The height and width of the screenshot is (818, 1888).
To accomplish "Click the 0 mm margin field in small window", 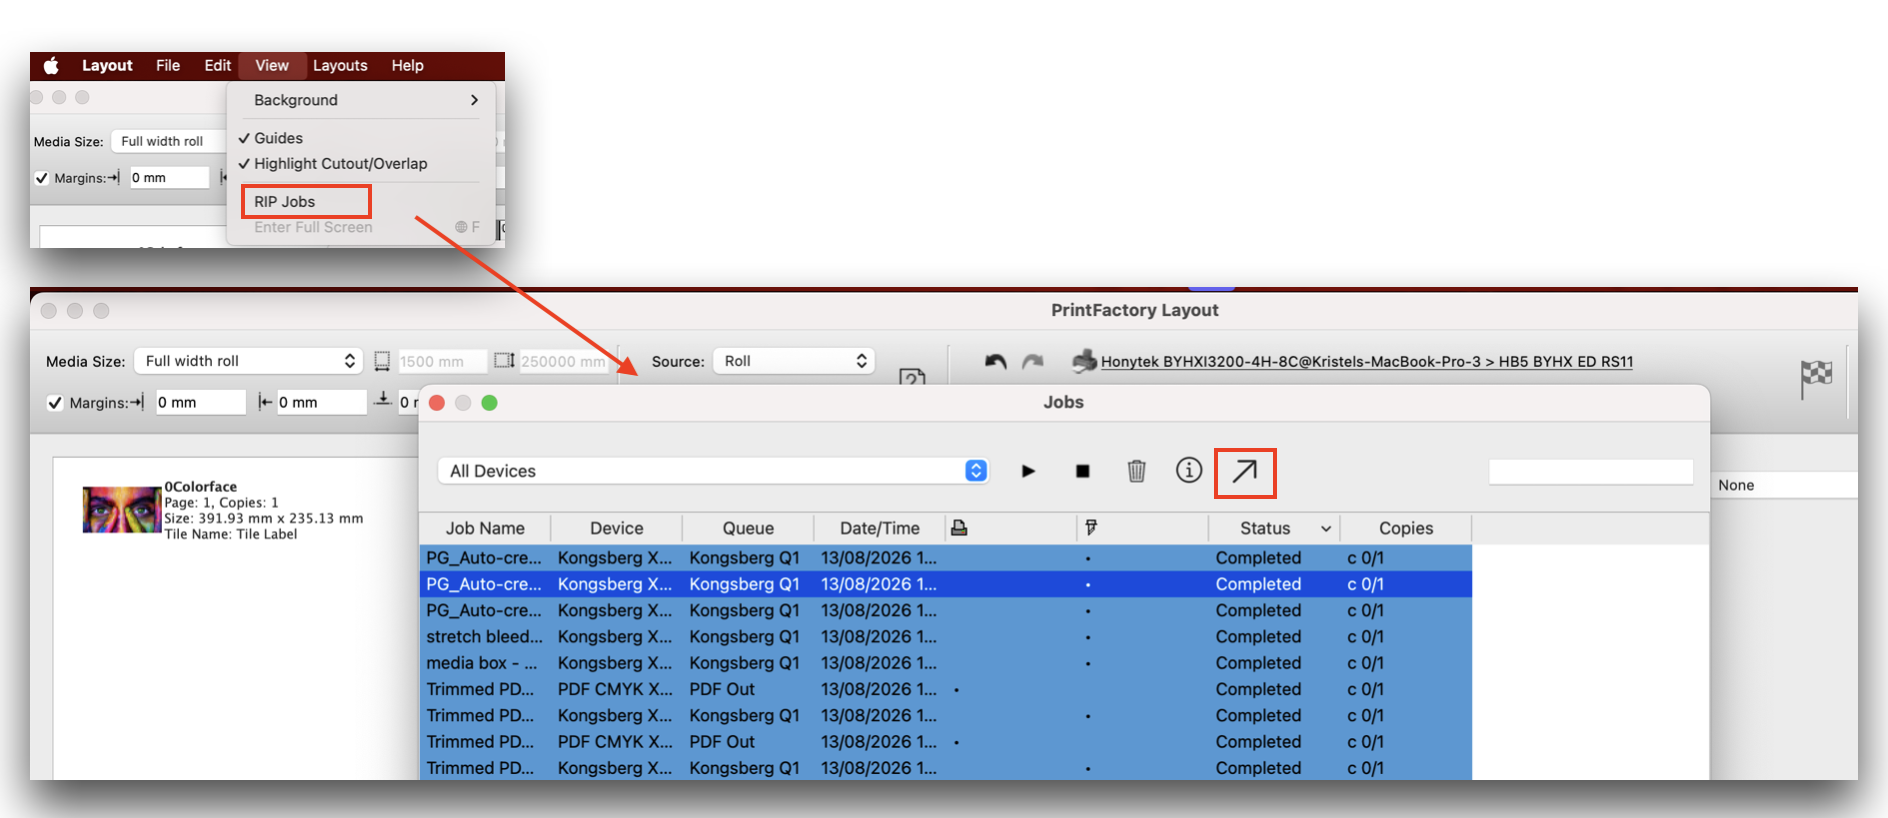I will click(169, 178).
